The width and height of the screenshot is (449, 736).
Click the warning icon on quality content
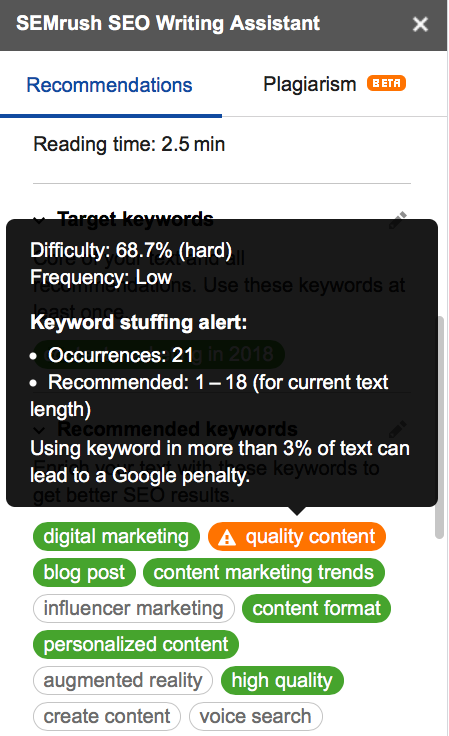(x=227, y=537)
